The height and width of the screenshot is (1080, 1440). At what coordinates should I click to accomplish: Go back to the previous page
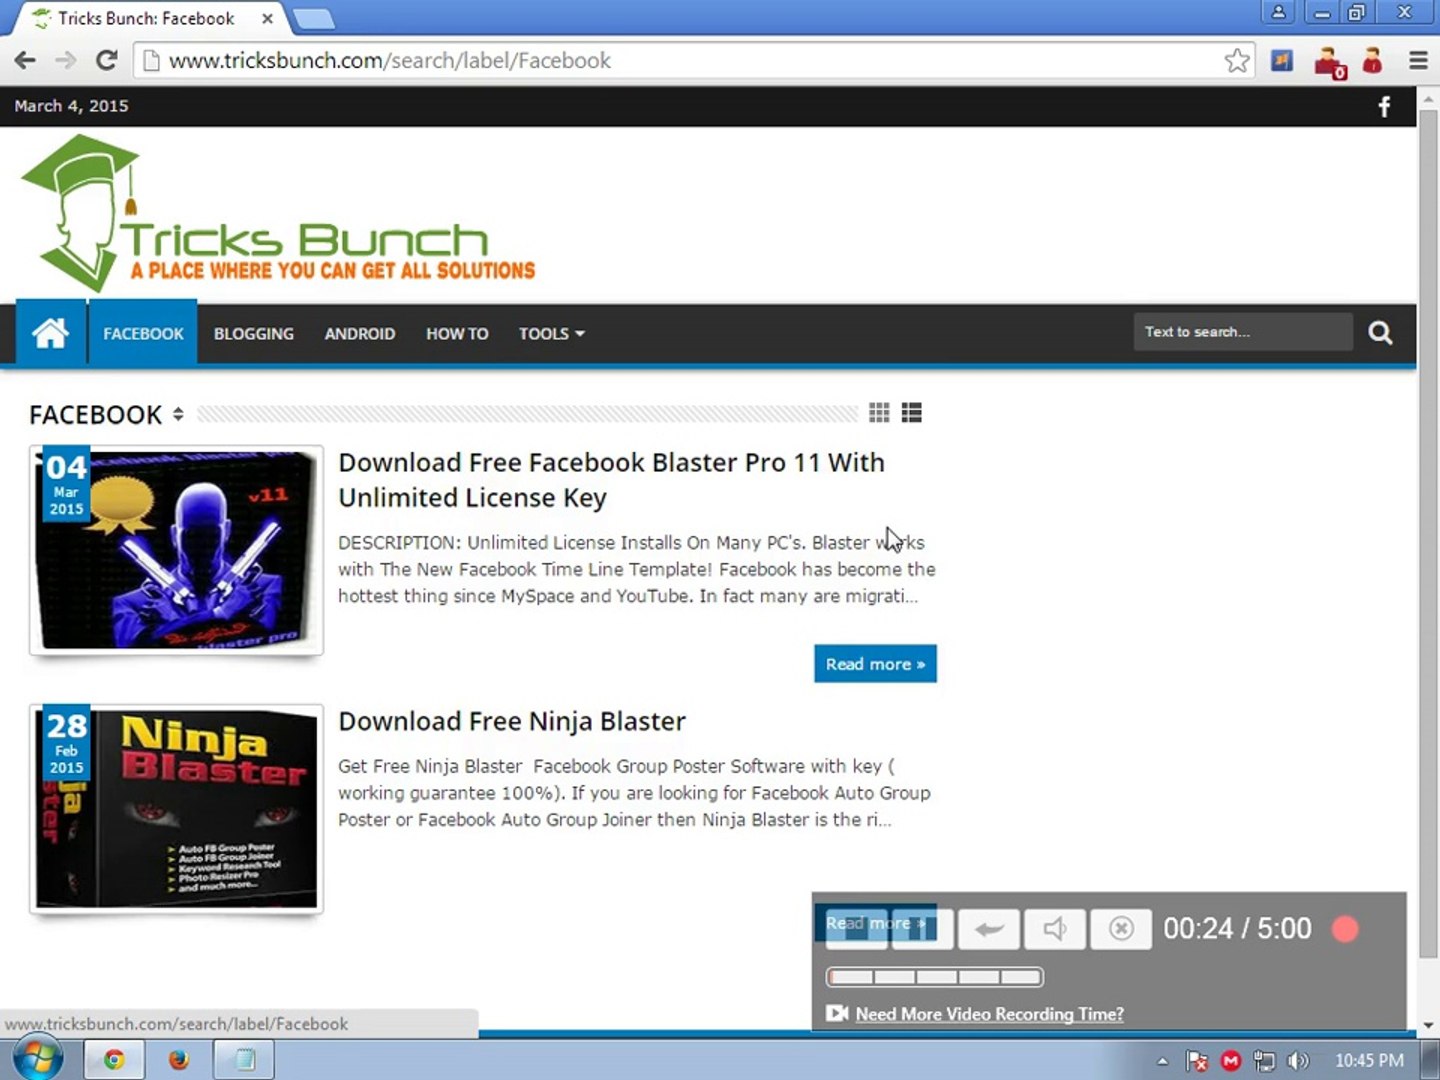pyautogui.click(x=25, y=61)
